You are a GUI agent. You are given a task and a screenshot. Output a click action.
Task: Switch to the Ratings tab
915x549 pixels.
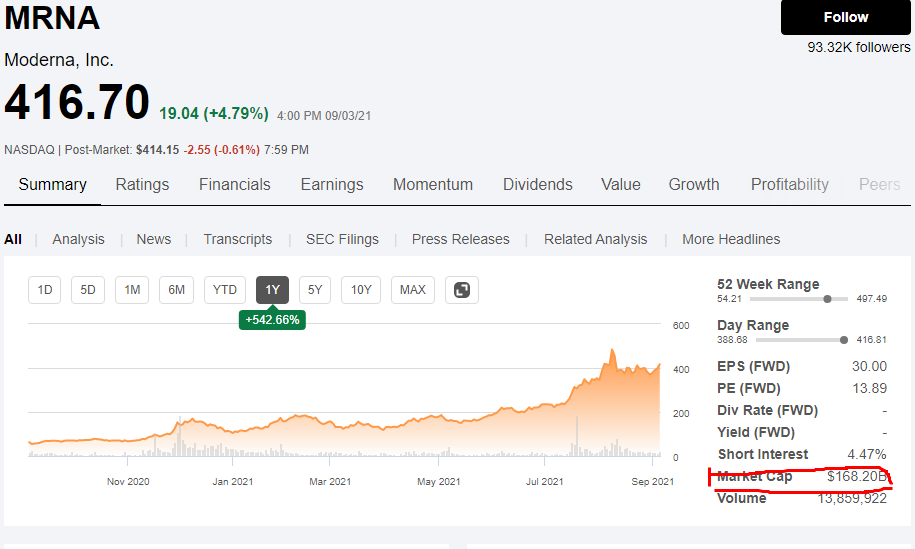pyautogui.click(x=142, y=184)
